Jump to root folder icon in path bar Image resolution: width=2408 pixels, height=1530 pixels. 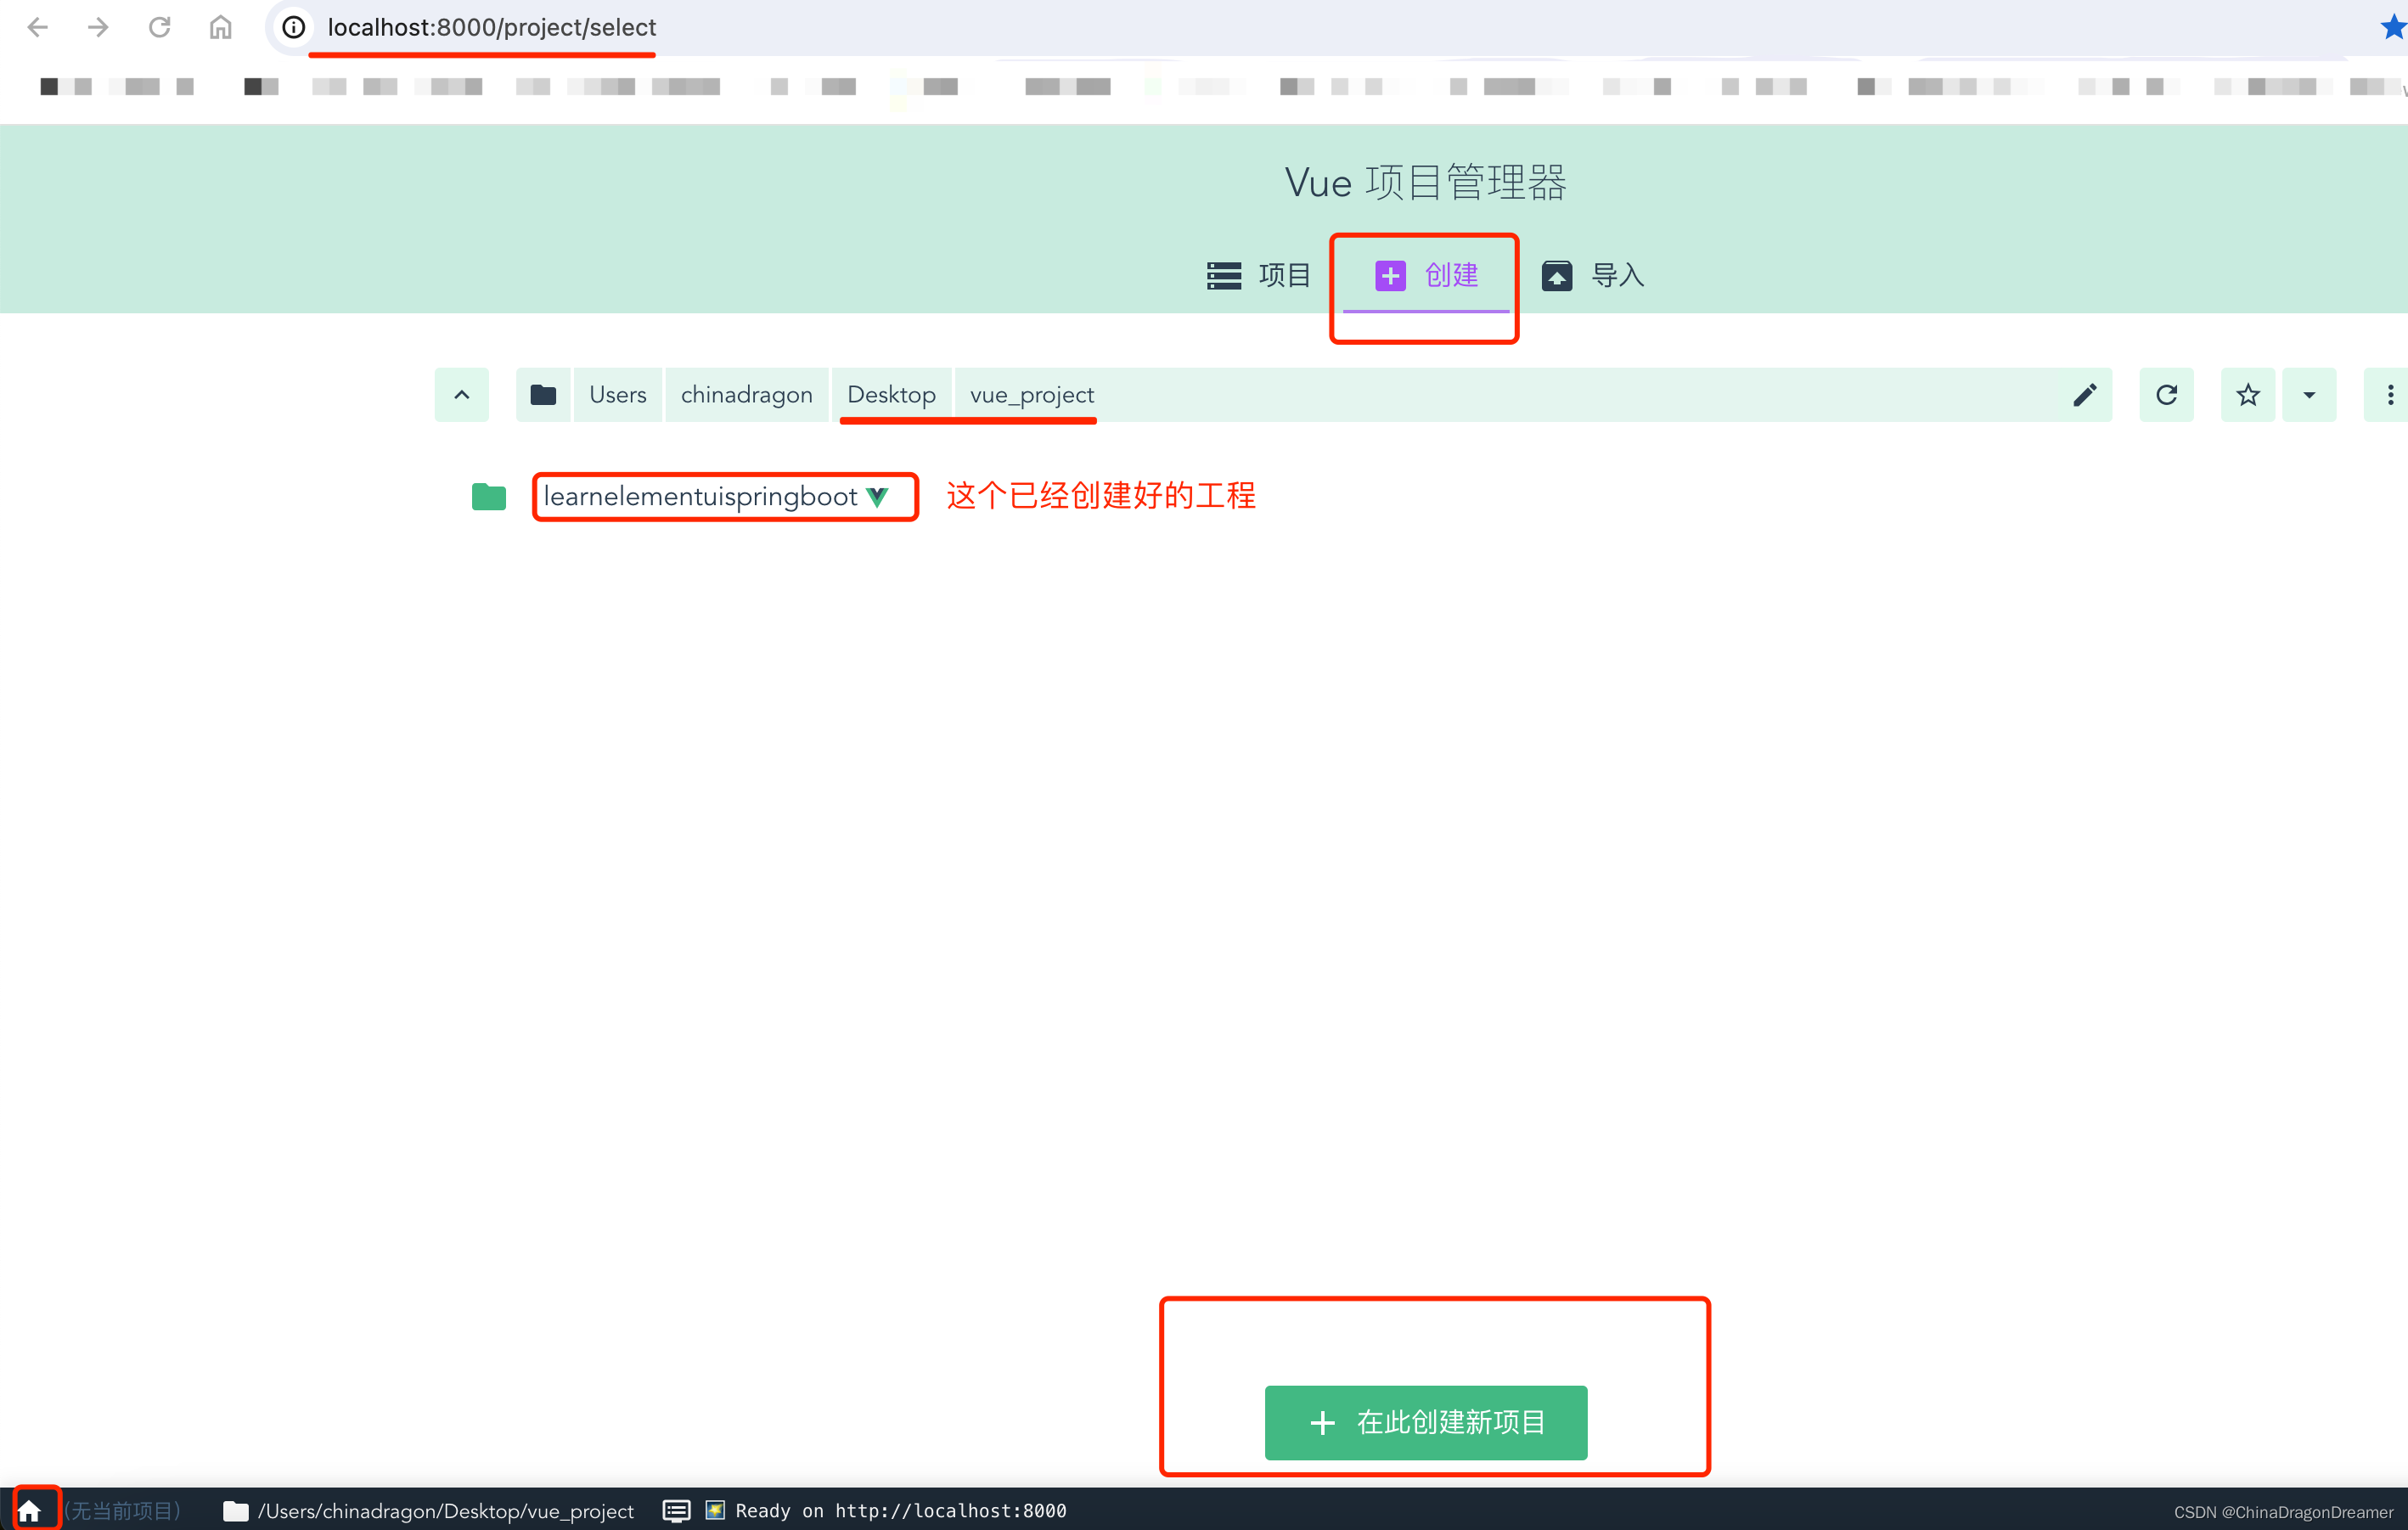[x=543, y=395]
